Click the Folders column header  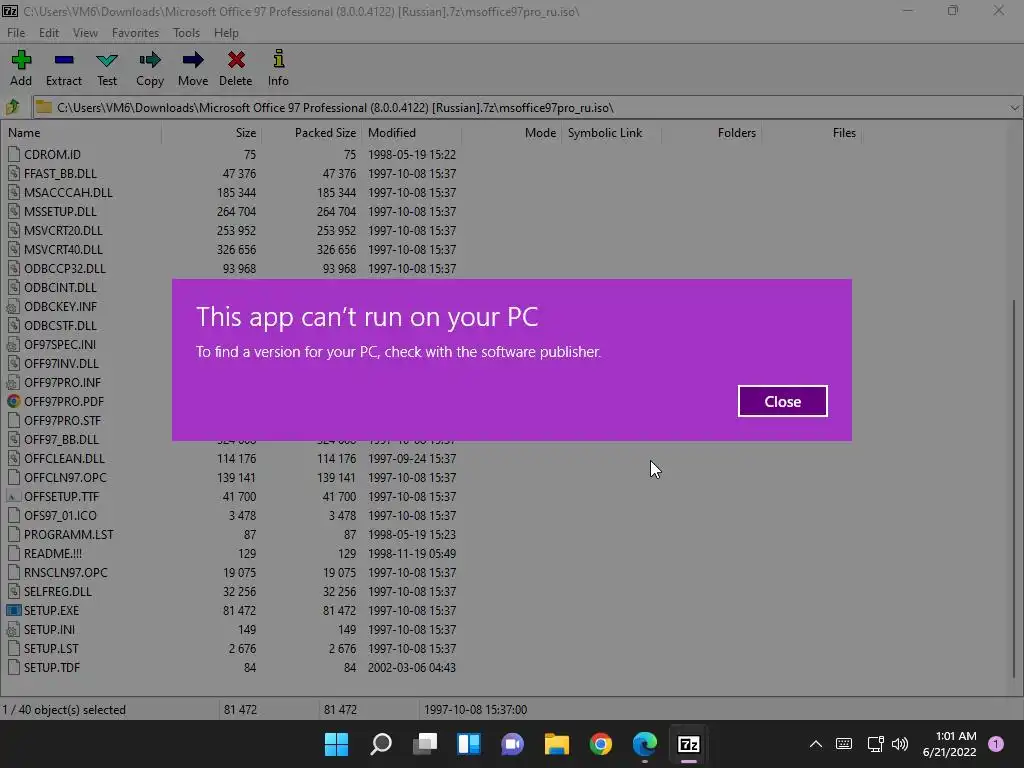tap(711, 133)
